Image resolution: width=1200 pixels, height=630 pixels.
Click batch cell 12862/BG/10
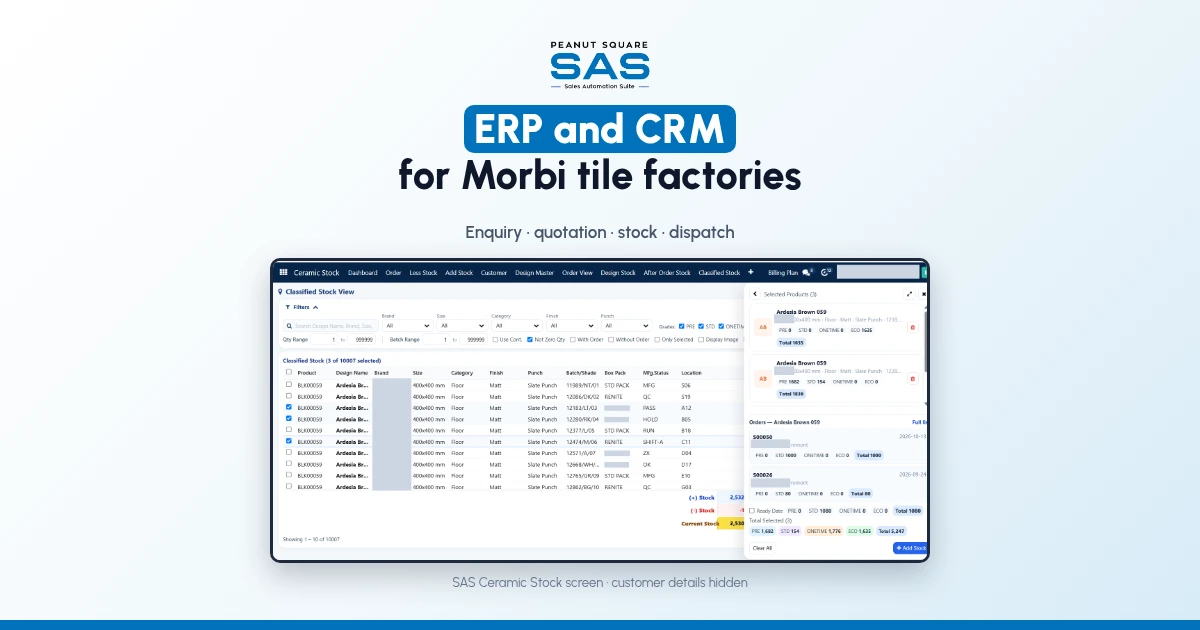pos(582,487)
